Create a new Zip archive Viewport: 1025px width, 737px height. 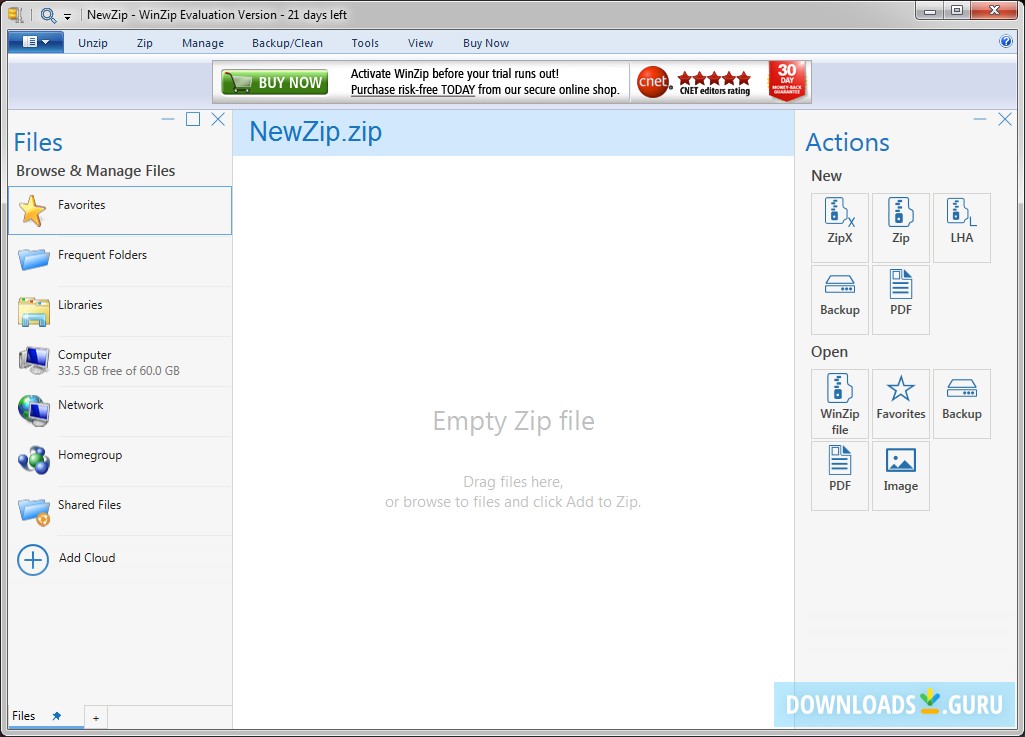[x=900, y=228]
